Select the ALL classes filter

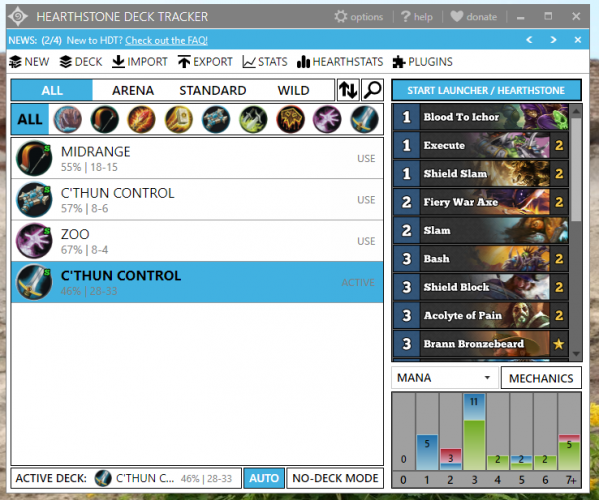pyautogui.click(x=30, y=120)
